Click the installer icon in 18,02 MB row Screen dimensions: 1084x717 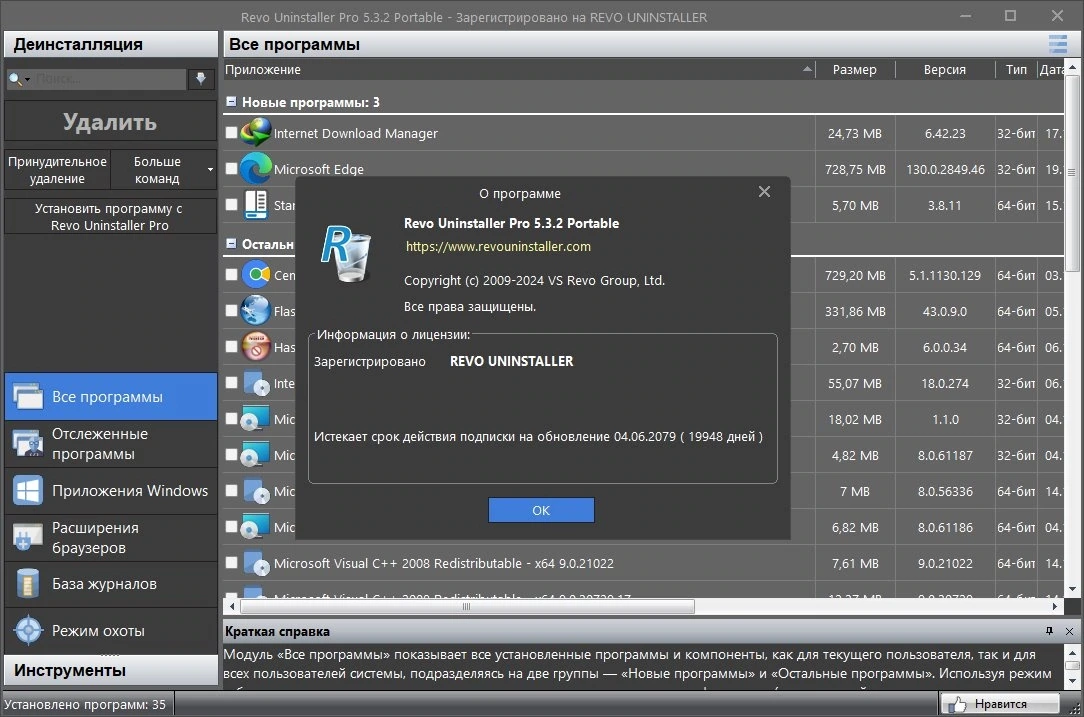[255, 419]
